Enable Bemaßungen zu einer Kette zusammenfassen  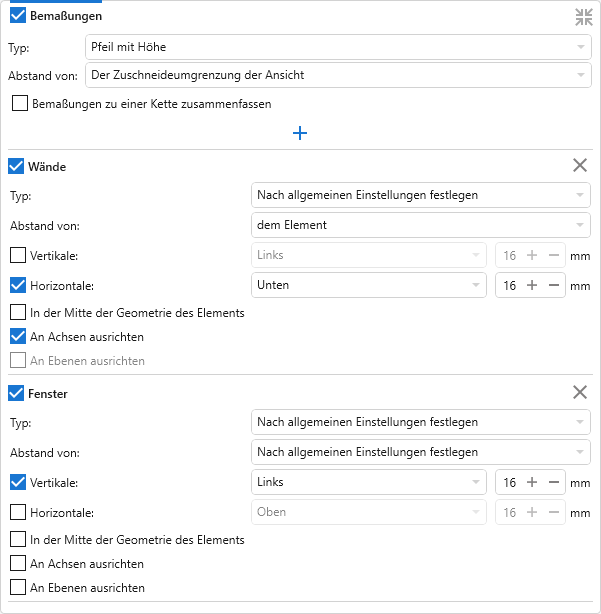click(20, 103)
